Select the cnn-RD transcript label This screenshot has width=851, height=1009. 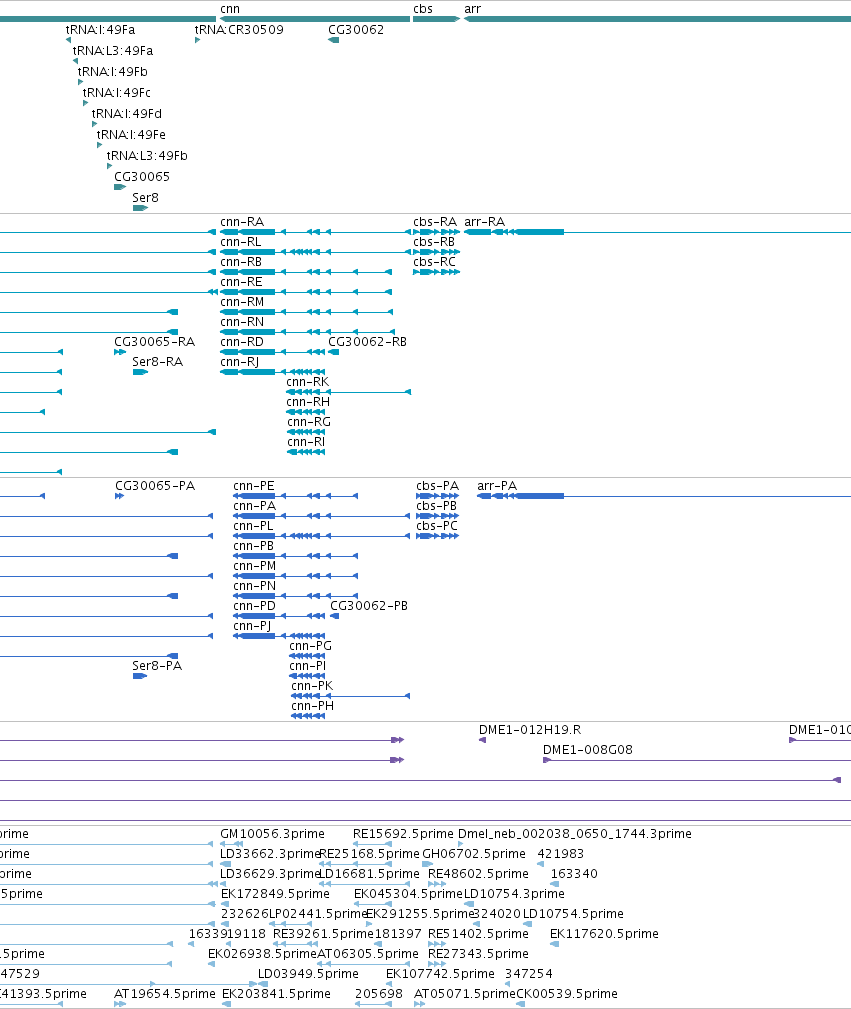242,342
